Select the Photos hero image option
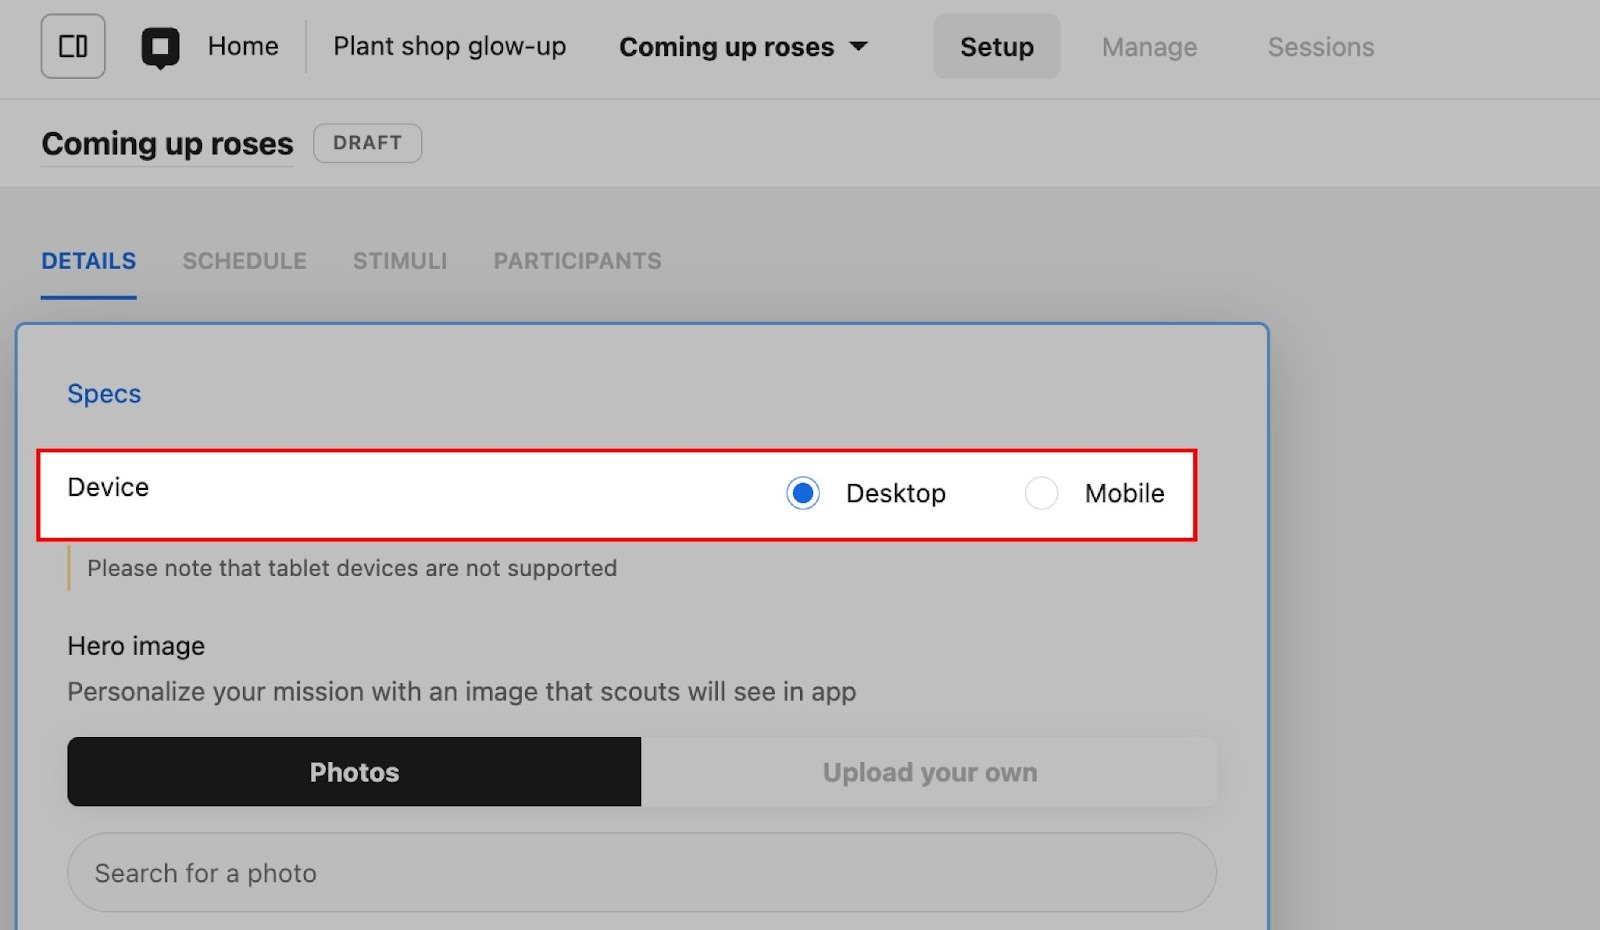This screenshot has width=1600, height=930. 354,772
